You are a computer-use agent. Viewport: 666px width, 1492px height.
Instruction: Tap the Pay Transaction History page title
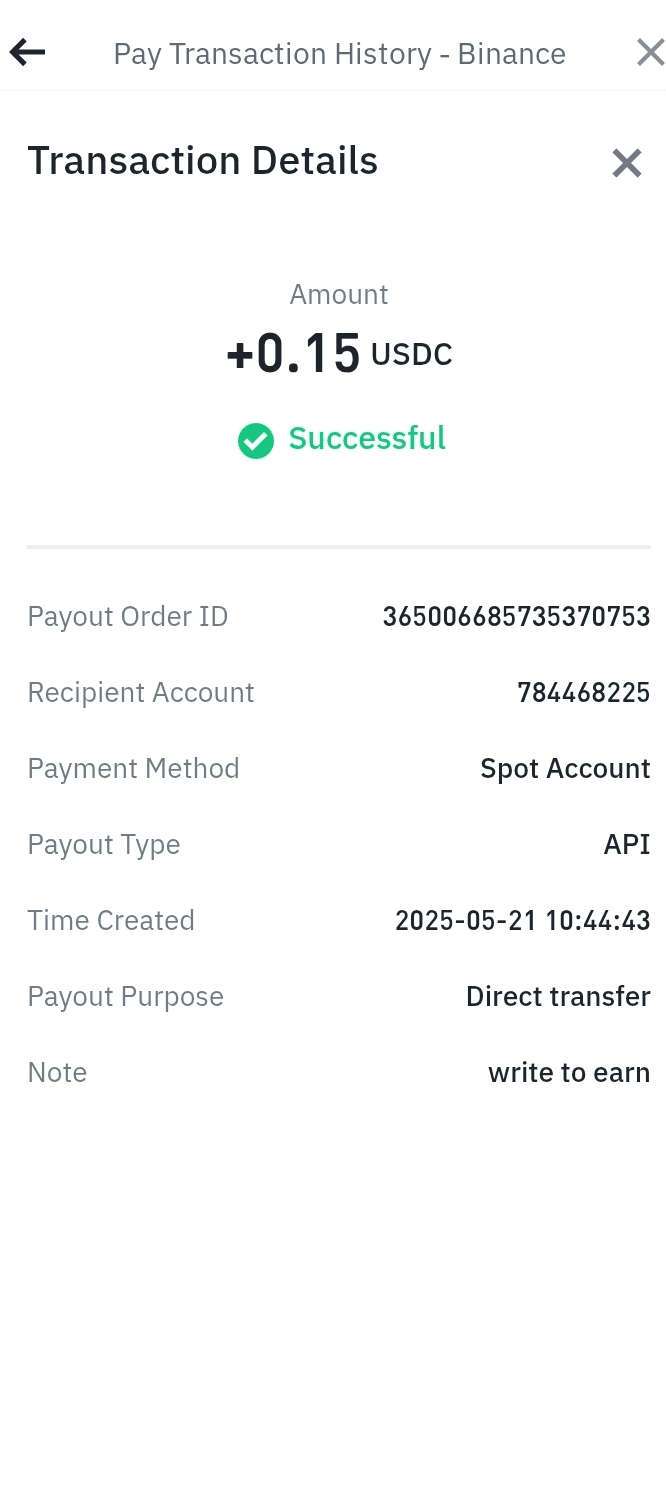point(340,53)
